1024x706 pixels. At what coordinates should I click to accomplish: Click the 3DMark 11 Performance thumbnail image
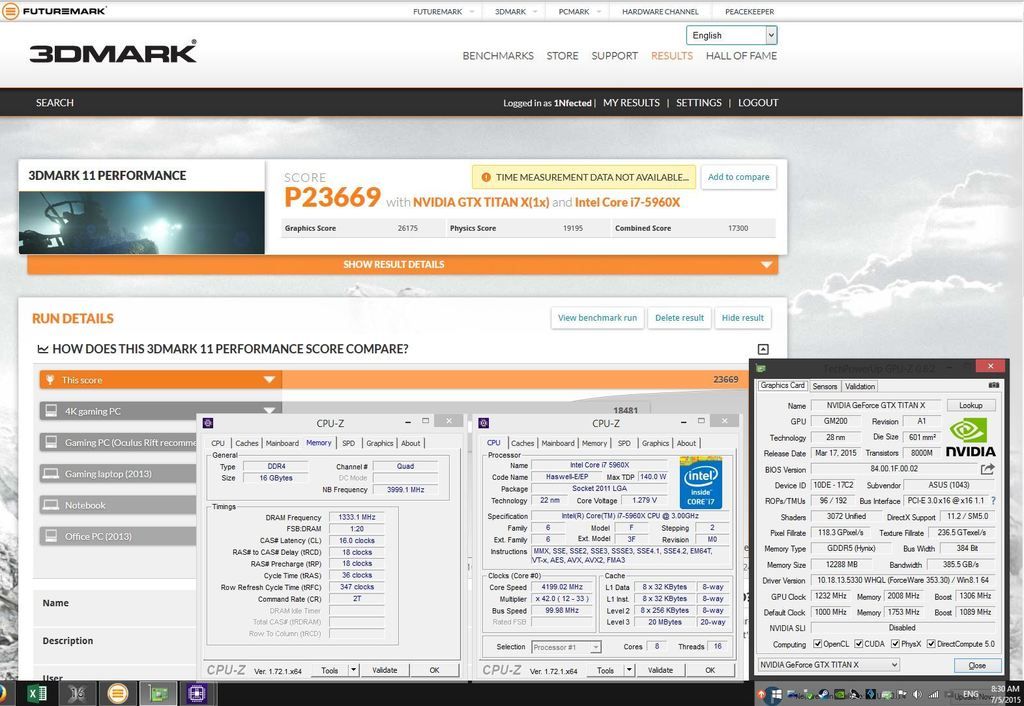pyautogui.click(x=142, y=223)
